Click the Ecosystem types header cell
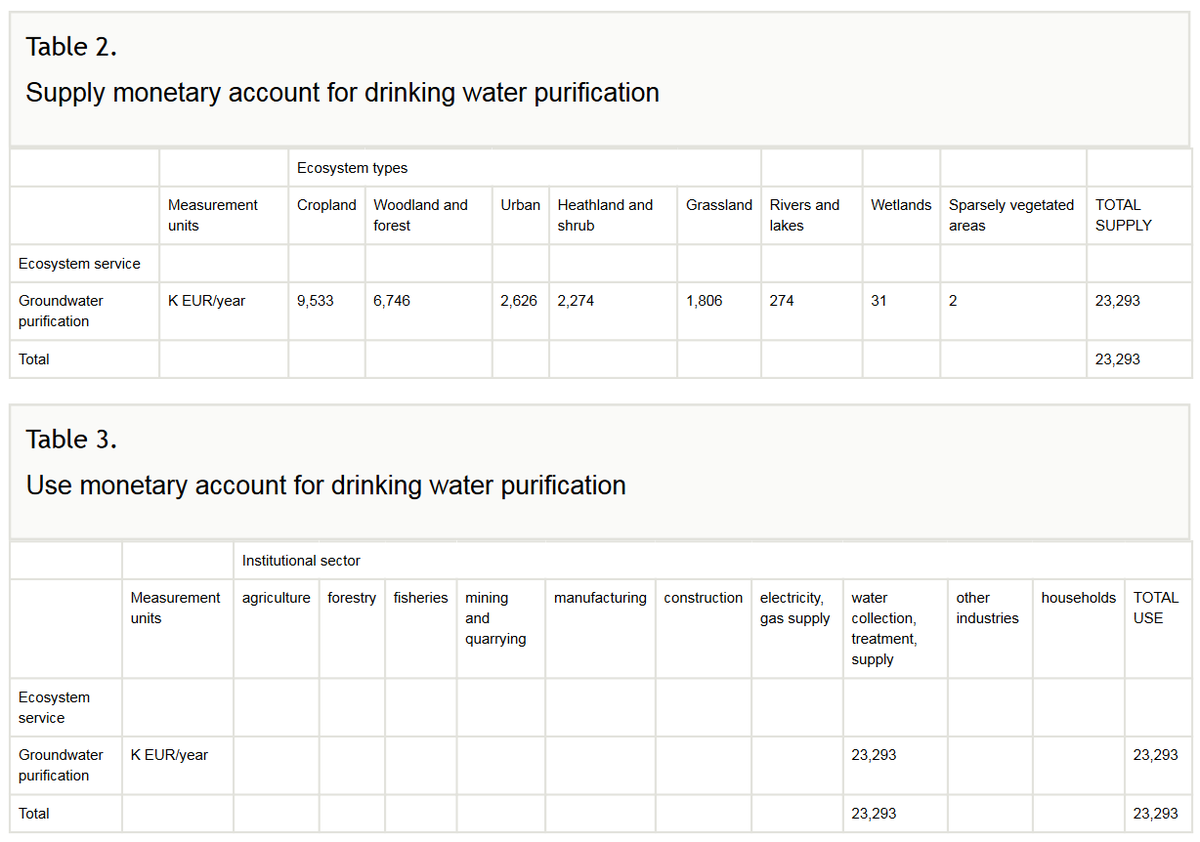Image resolution: width=1200 pixels, height=842 pixels. point(352,168)
